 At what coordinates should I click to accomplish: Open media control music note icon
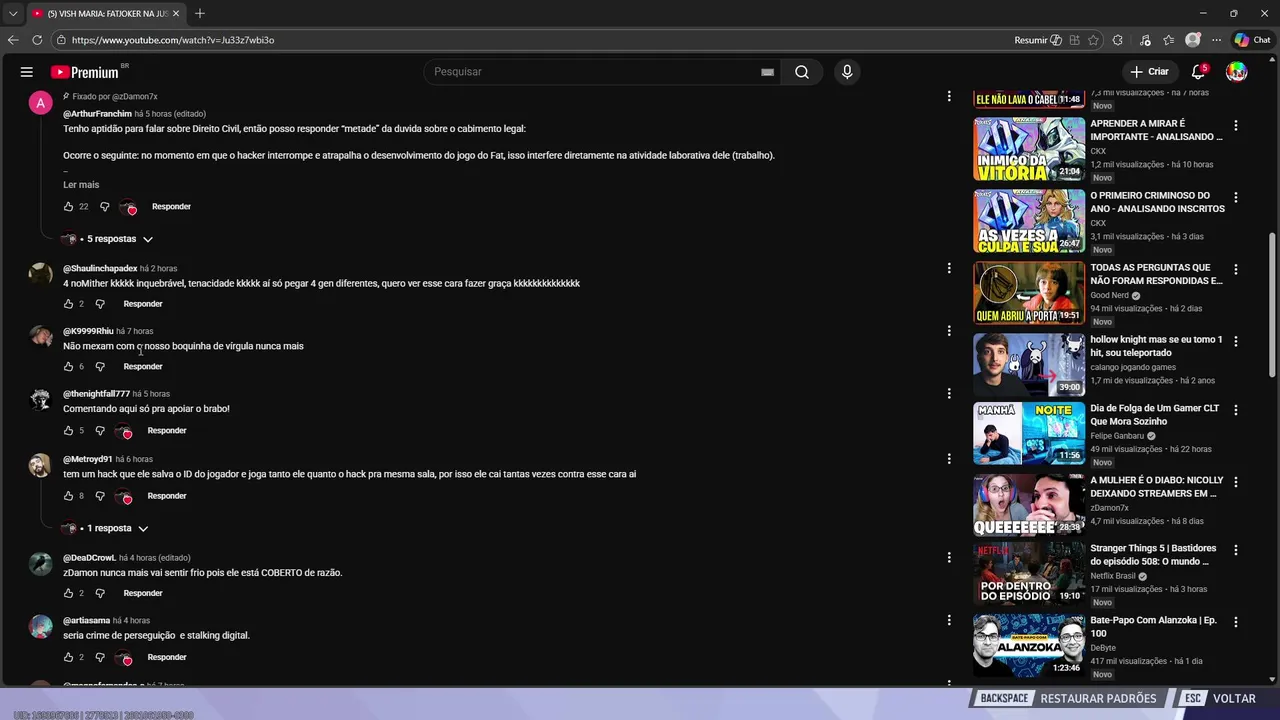tap(1144, 40)
